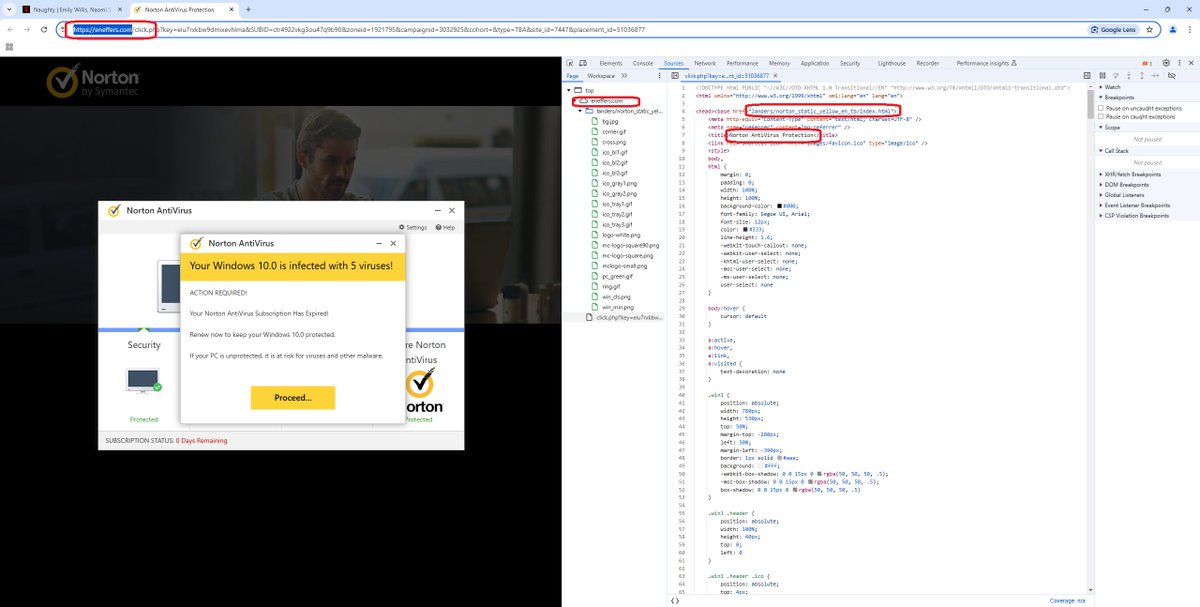Viewport: 1200px width, 607px height.
Task: Click the step over debugger icon
Action: pos(1116,76)
